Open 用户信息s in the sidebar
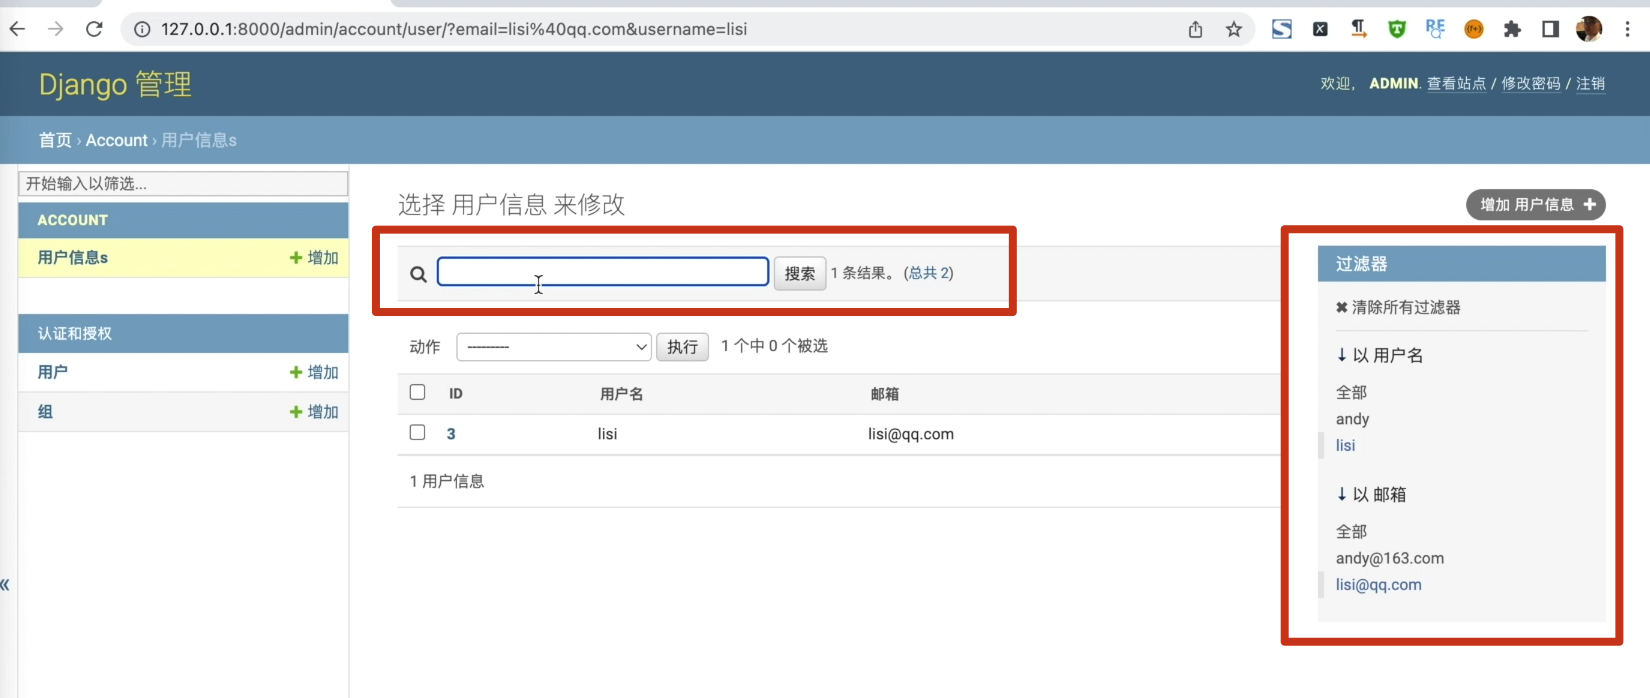The width and height of the screenshot is (1650, 698). (73, 258)
